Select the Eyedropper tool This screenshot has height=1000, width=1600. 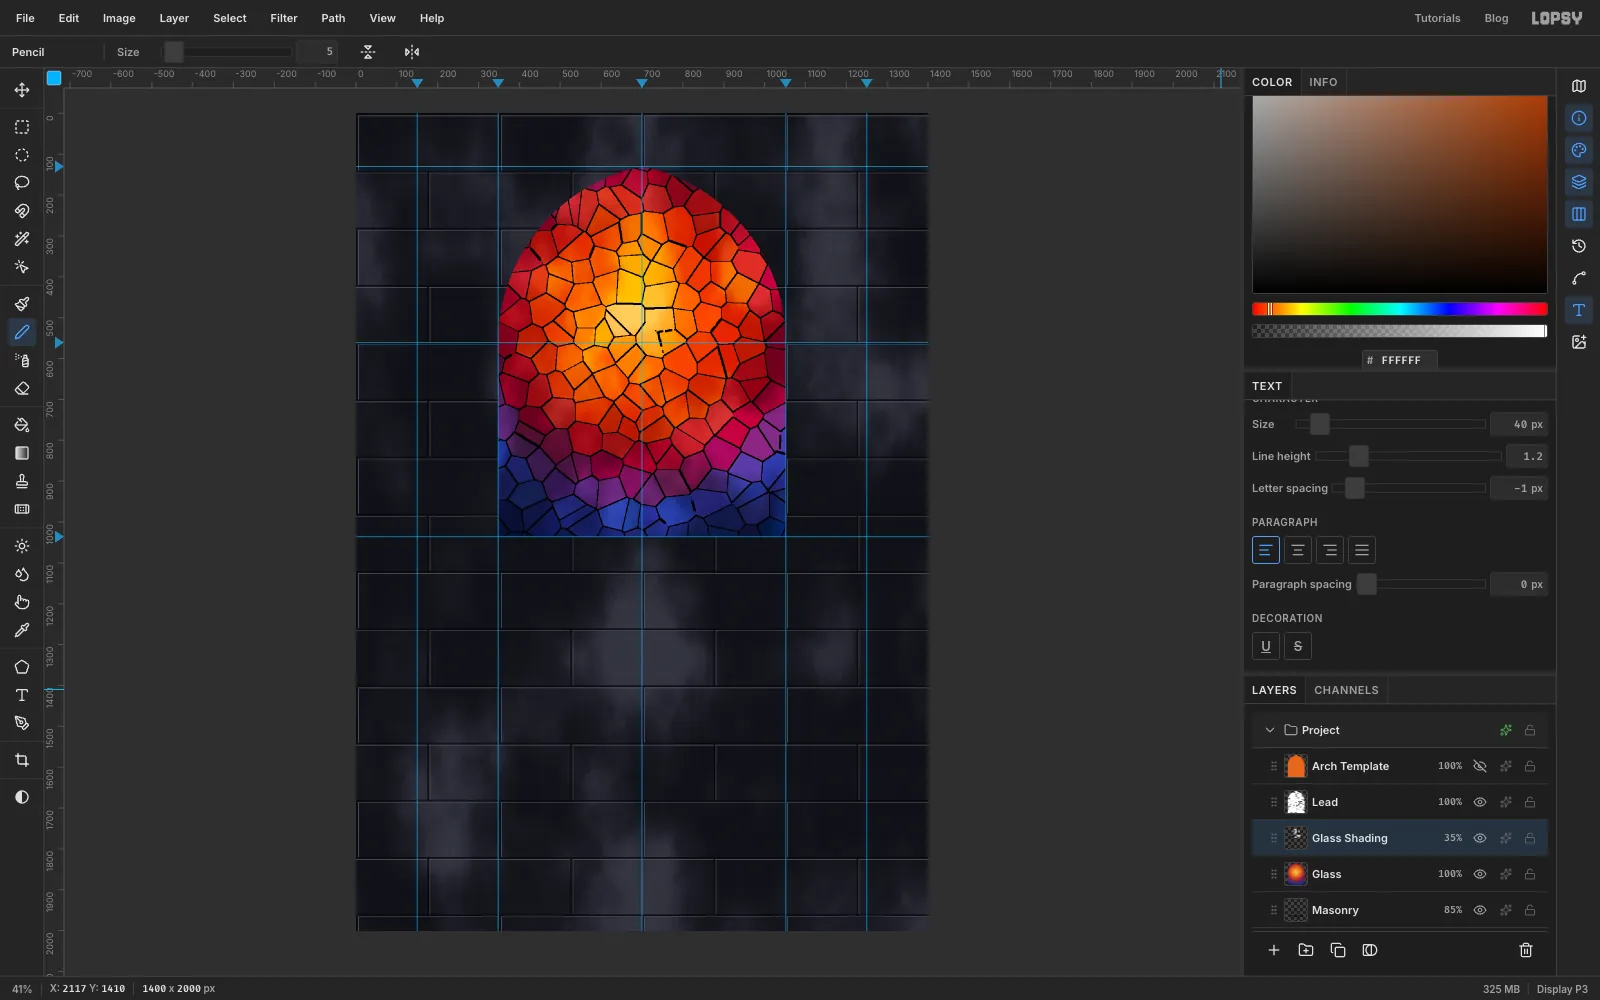tap(22, 630)
